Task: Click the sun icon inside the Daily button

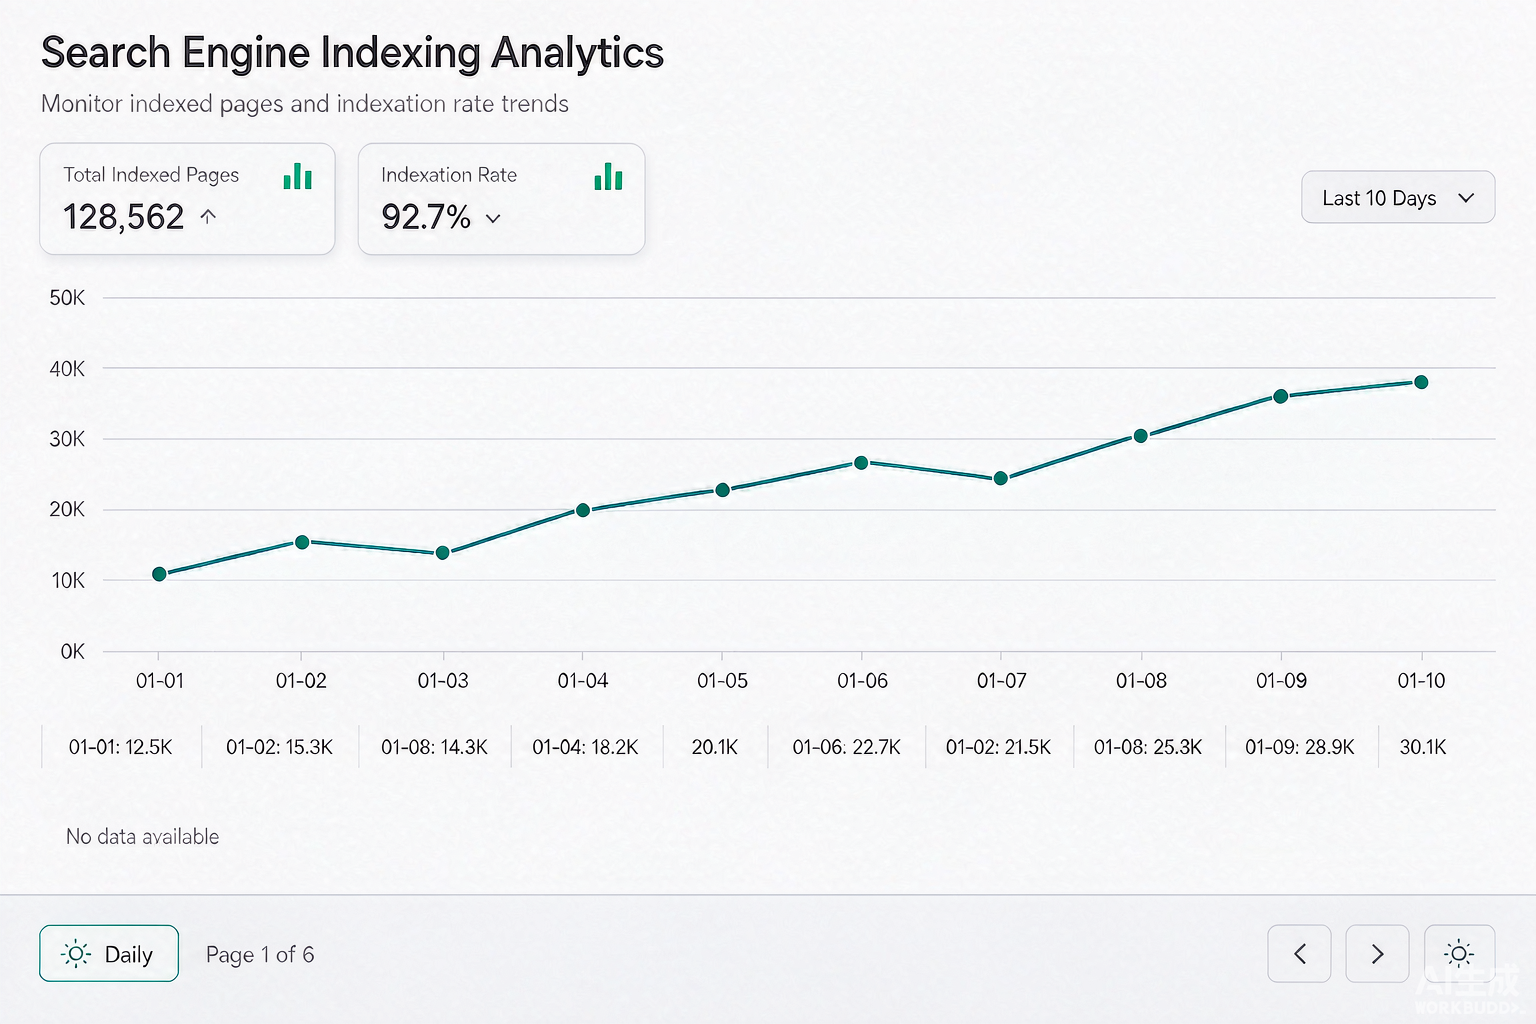Action: click(76, 954)
